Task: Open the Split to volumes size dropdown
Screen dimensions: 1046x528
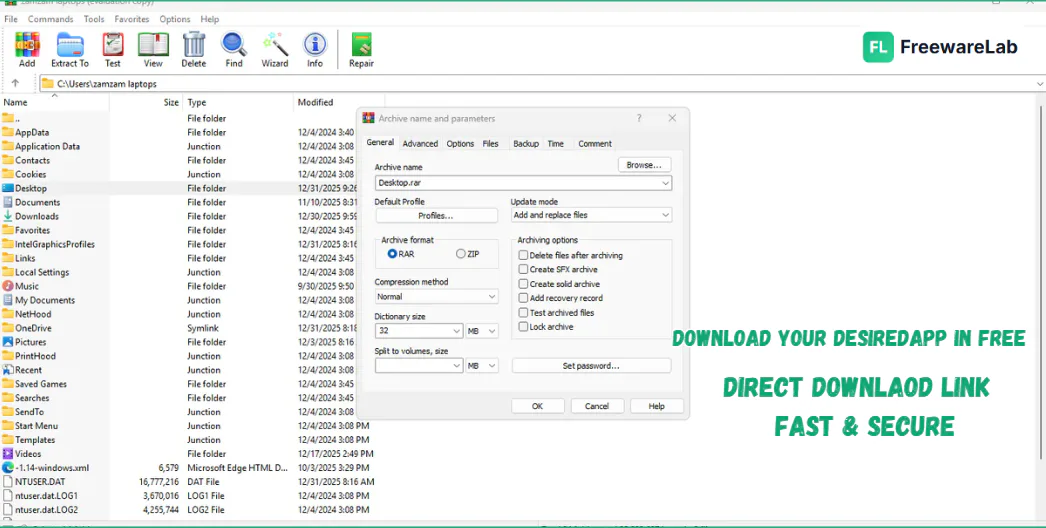Action: tap(456, 366)
